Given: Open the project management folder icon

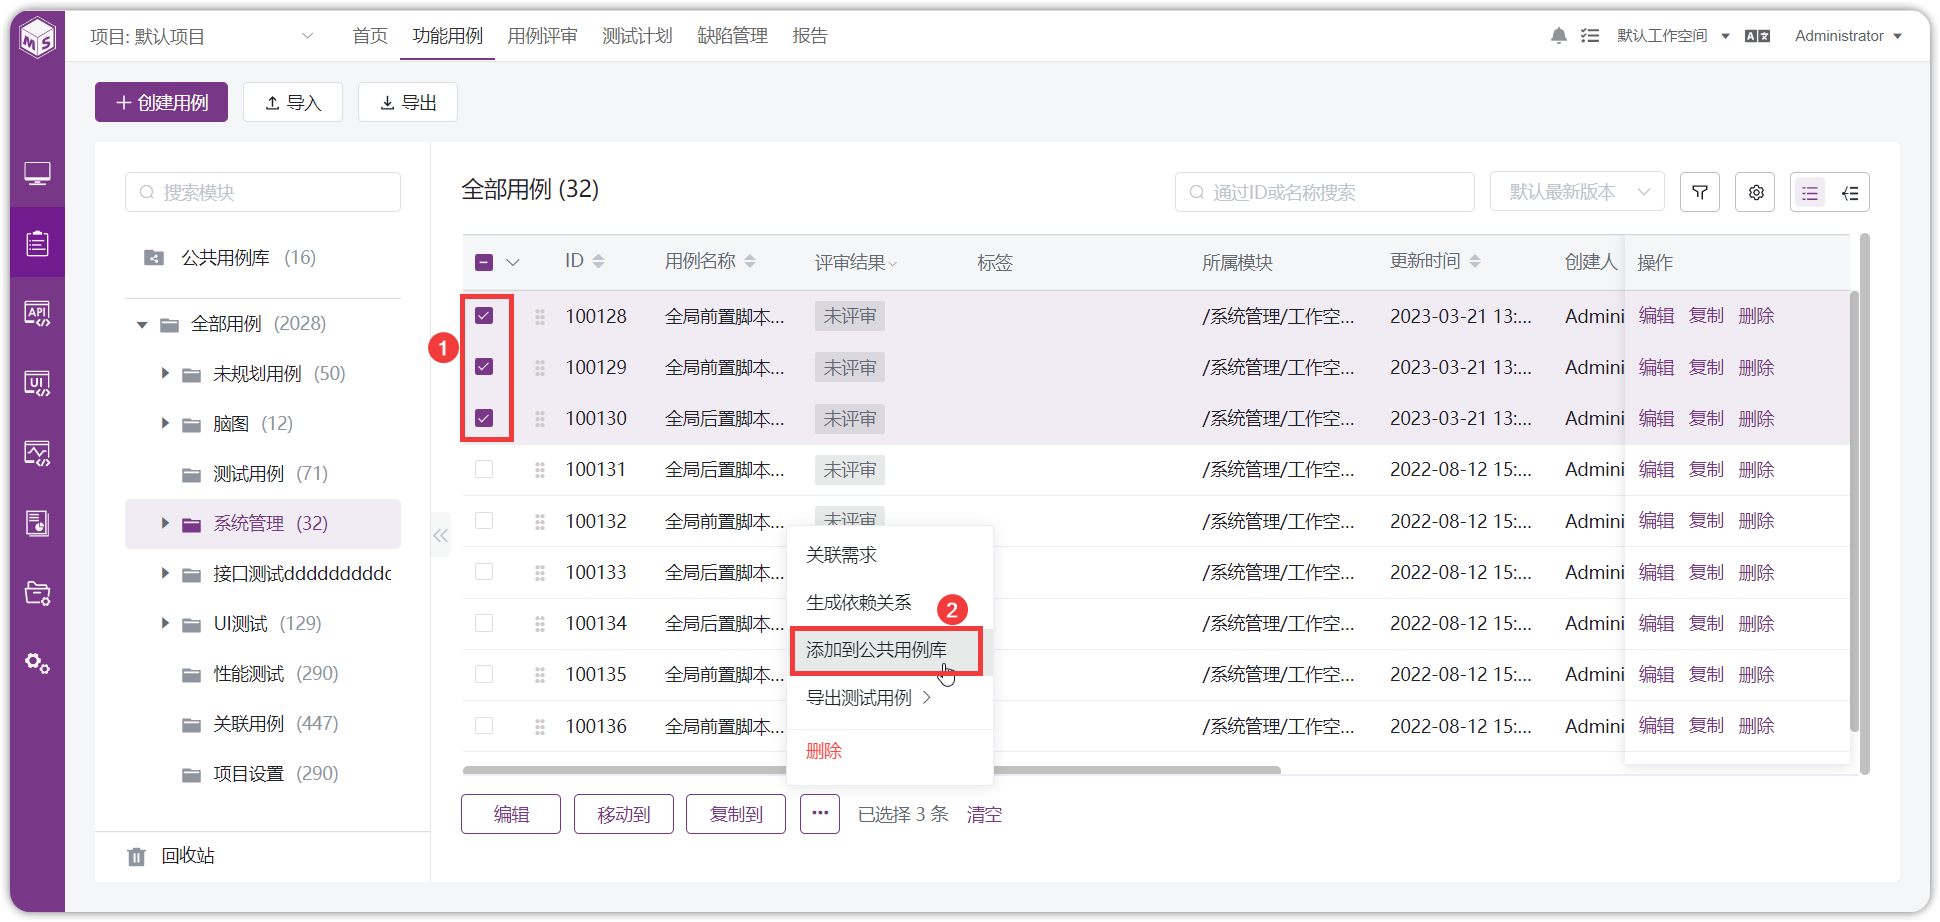Looking at the screenshot, I should coord(37,593).
